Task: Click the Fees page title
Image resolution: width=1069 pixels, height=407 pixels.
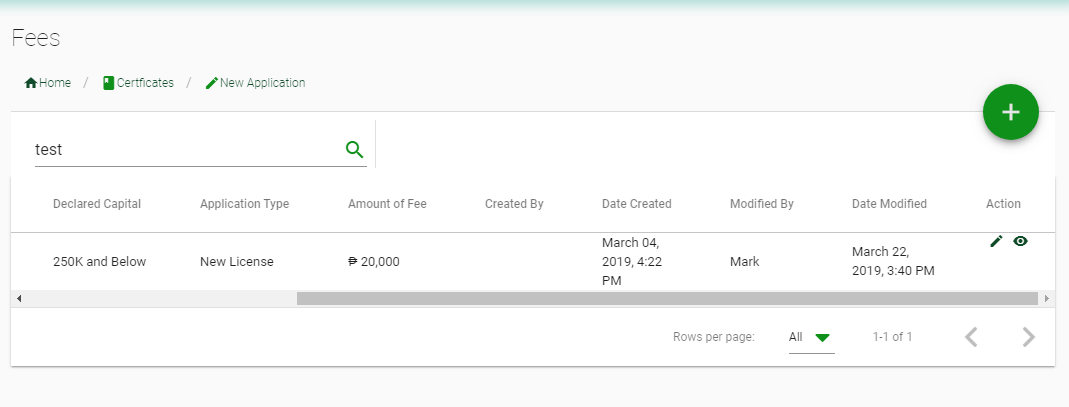Action: 36,38
